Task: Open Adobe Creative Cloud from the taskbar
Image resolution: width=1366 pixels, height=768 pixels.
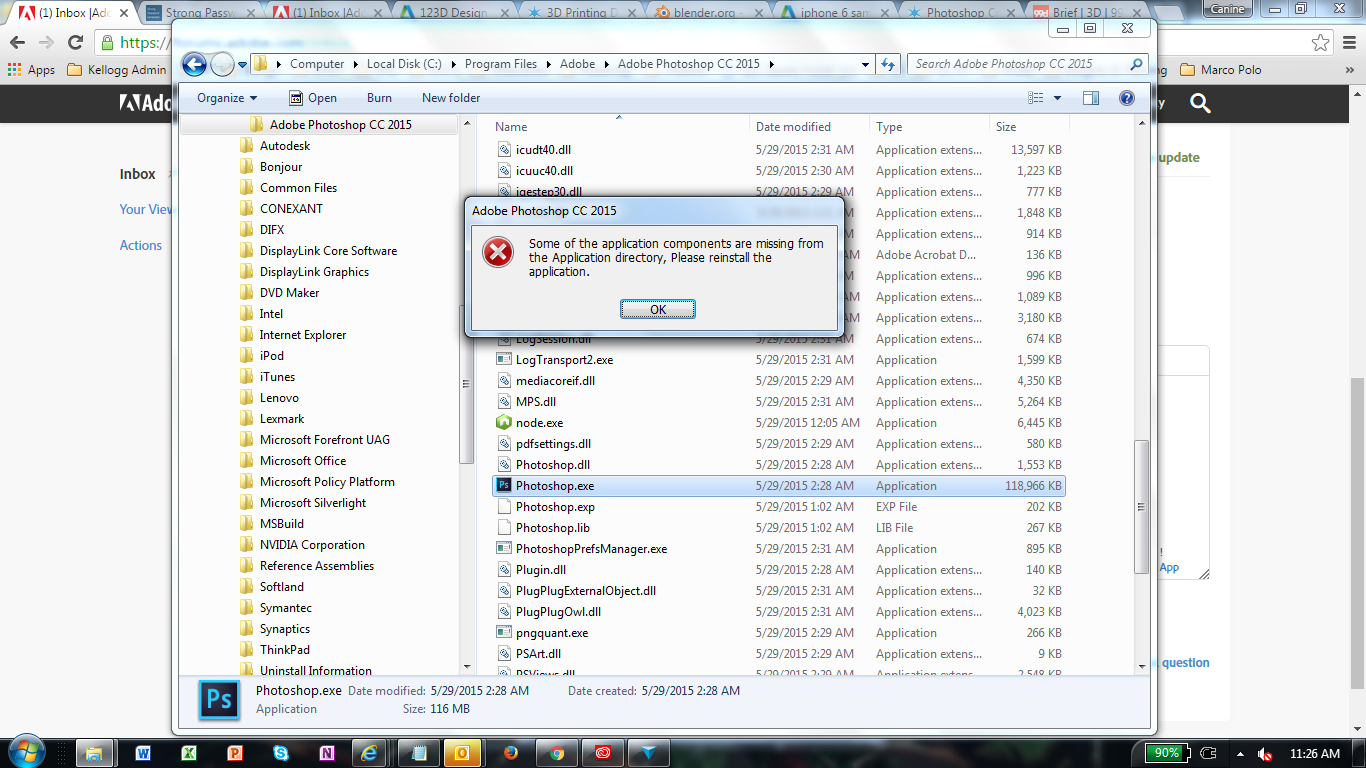Action: pyautogui.click(x=602, y=753)
